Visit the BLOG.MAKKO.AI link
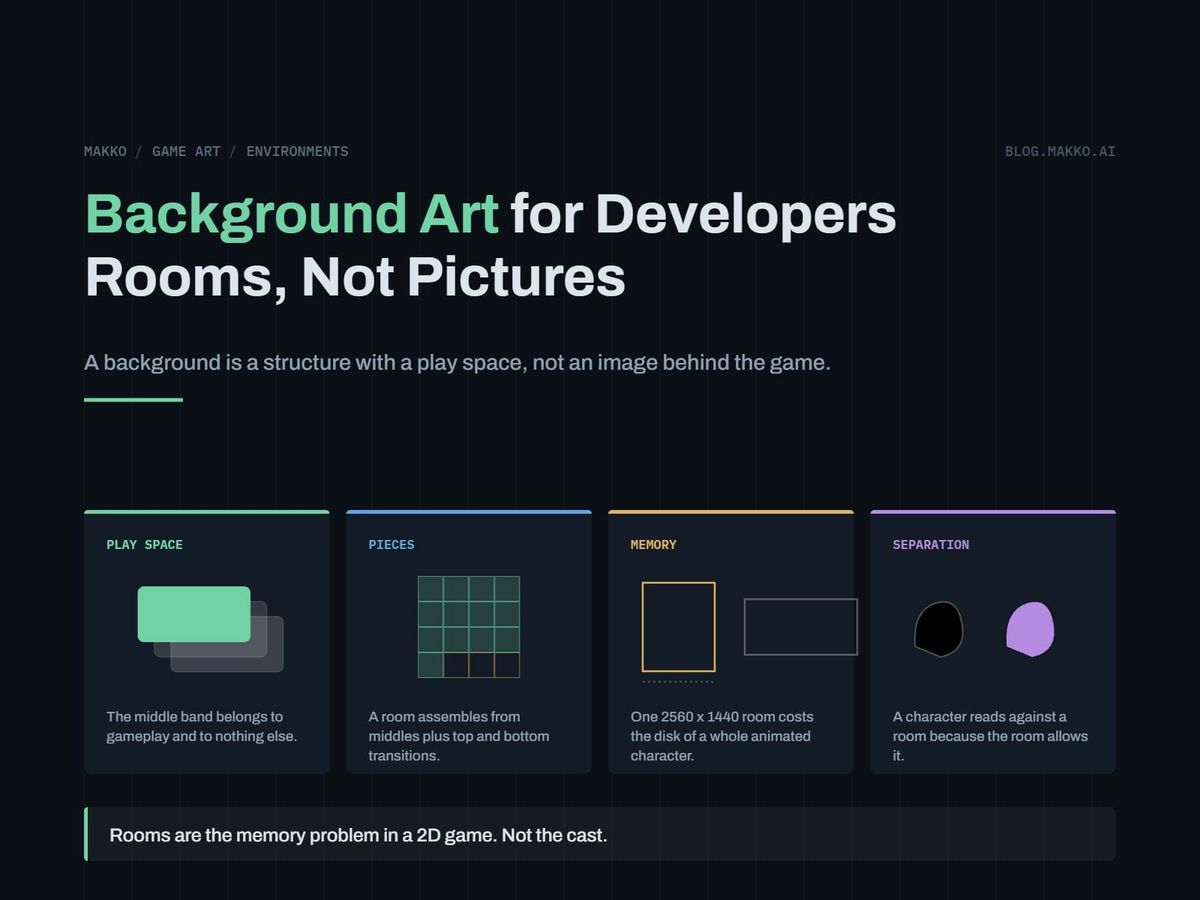1200x900 pixels. [1060, 151]
